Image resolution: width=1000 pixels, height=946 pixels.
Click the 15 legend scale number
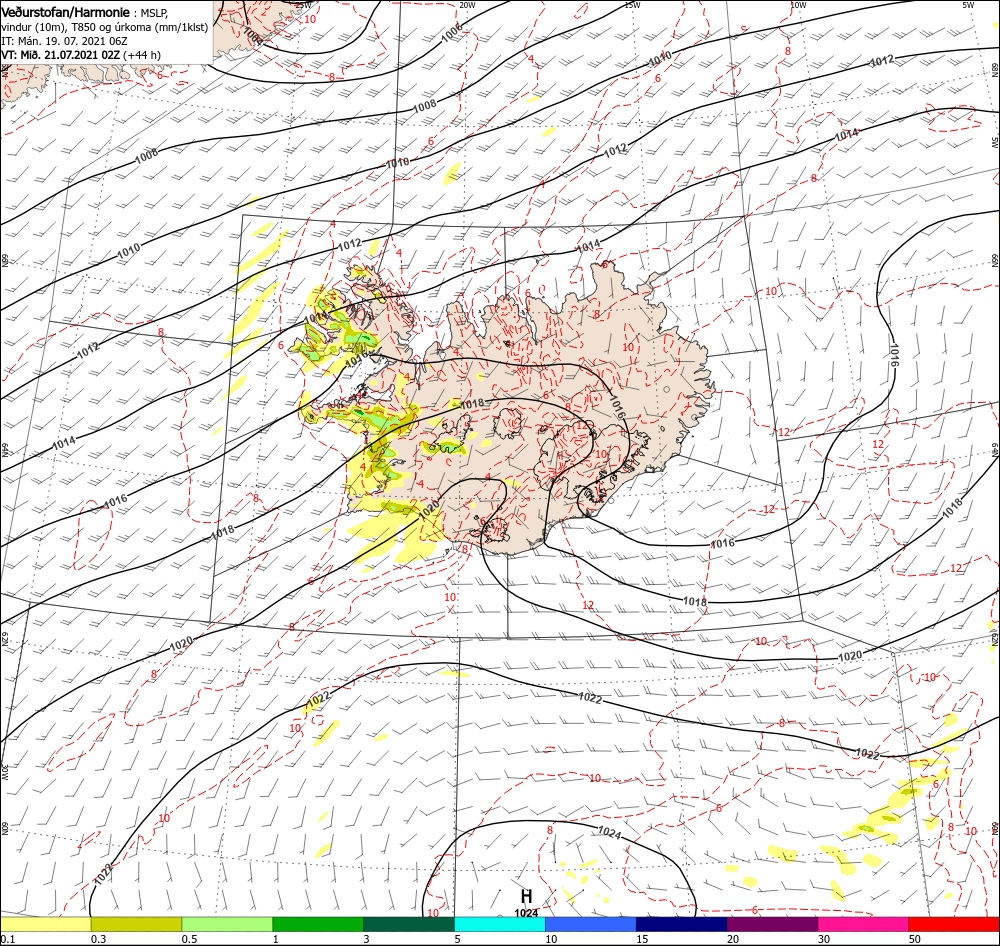[x=642, y=939]
